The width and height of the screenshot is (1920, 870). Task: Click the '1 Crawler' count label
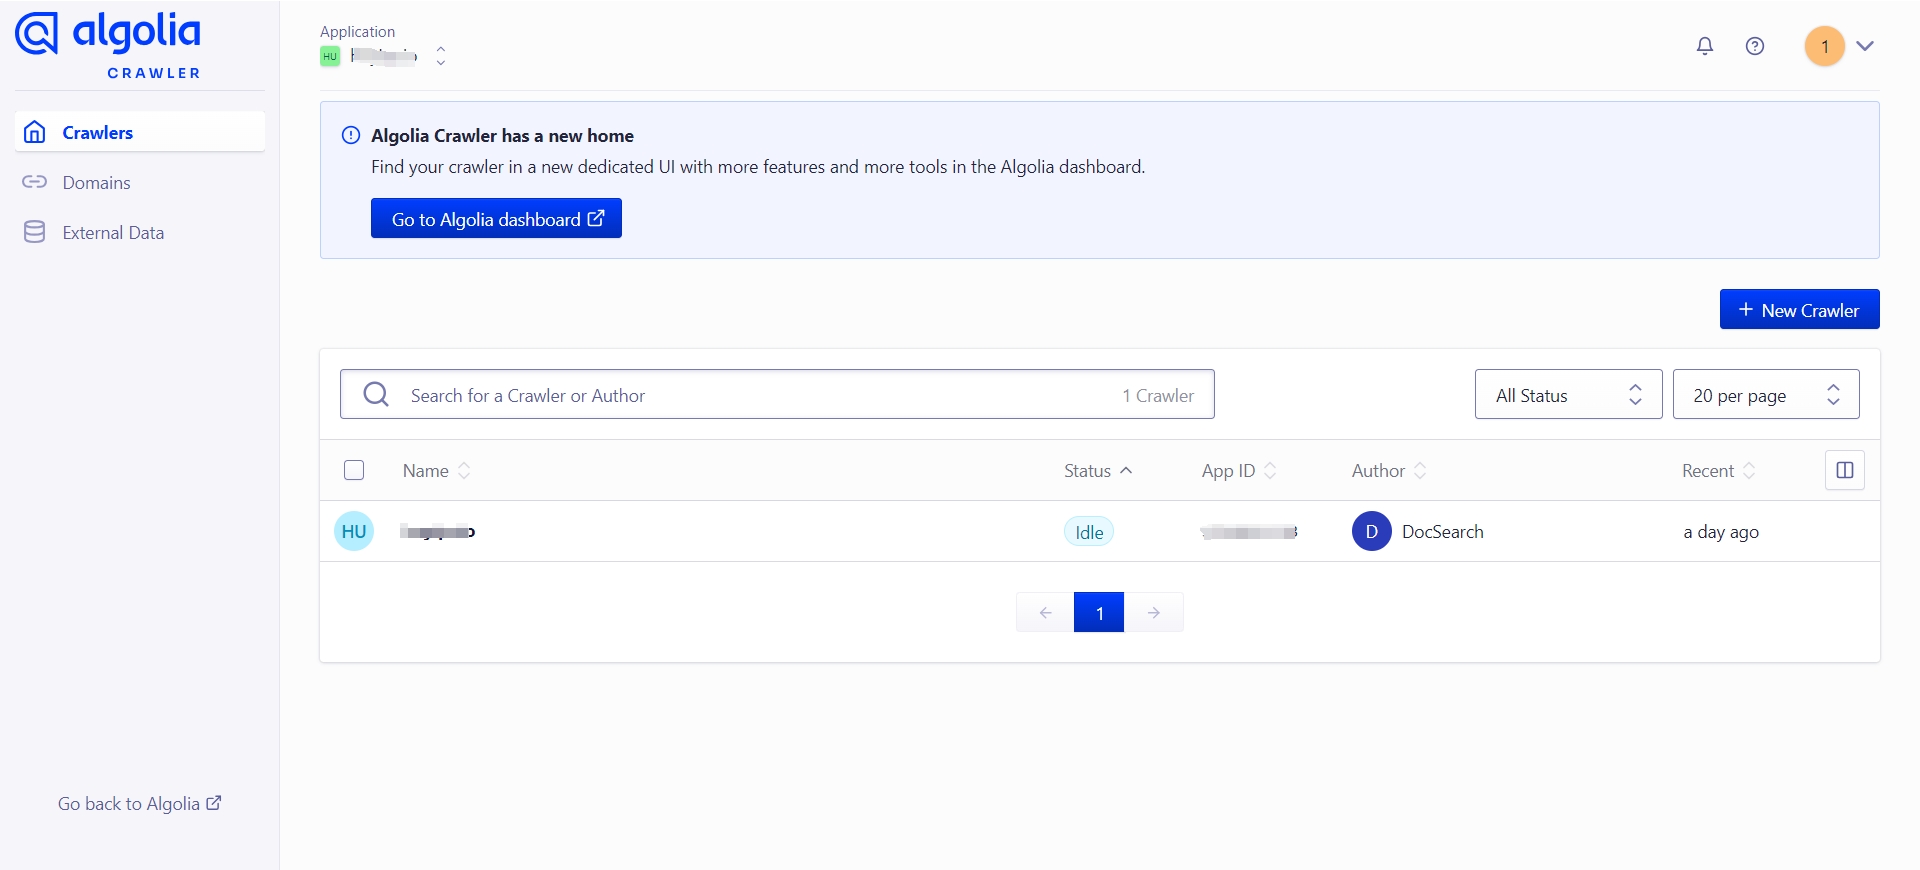click(x=1158, y=395)
